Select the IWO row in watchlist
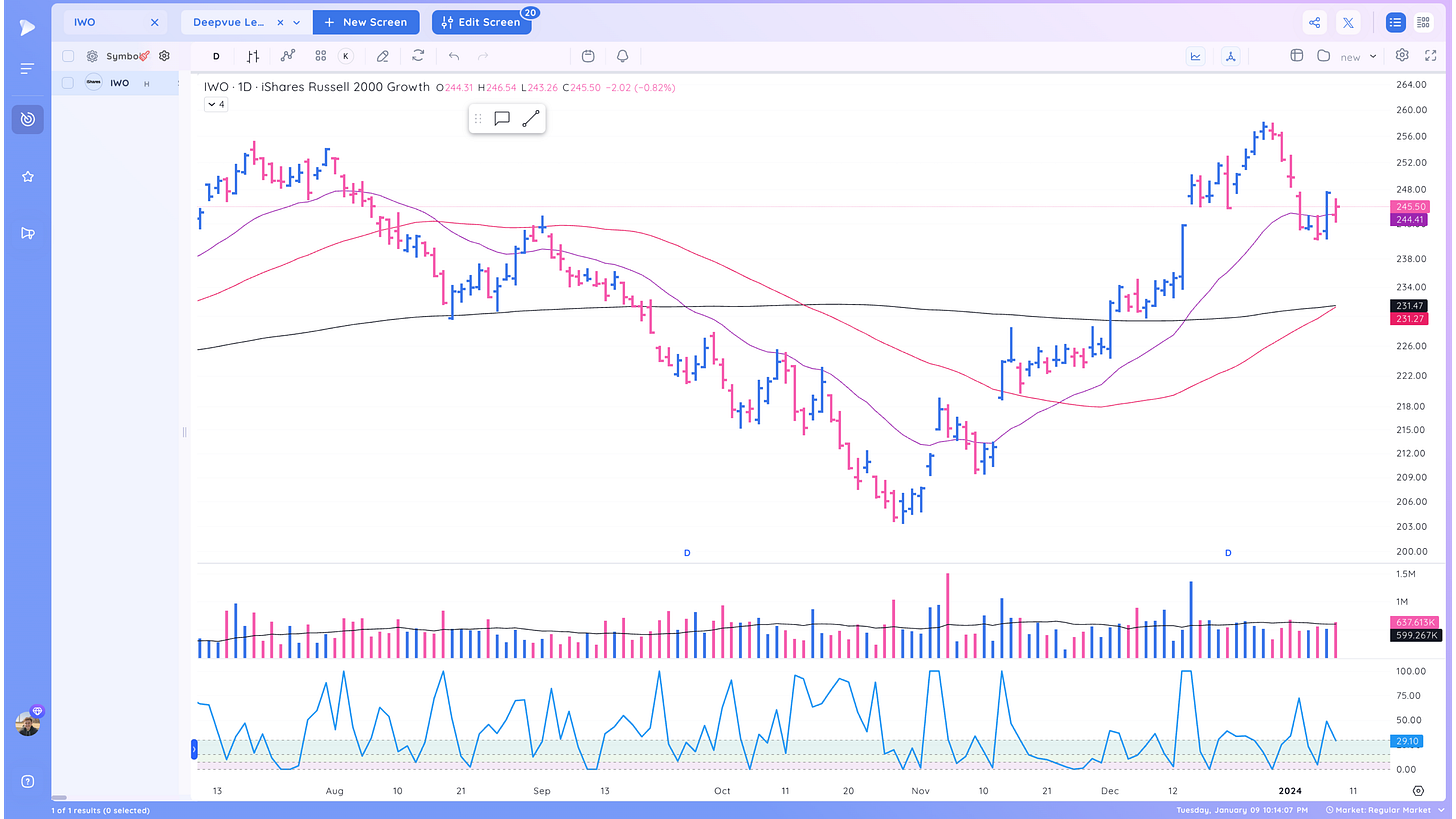The image size is (1456, 819). tap(115, 83)
